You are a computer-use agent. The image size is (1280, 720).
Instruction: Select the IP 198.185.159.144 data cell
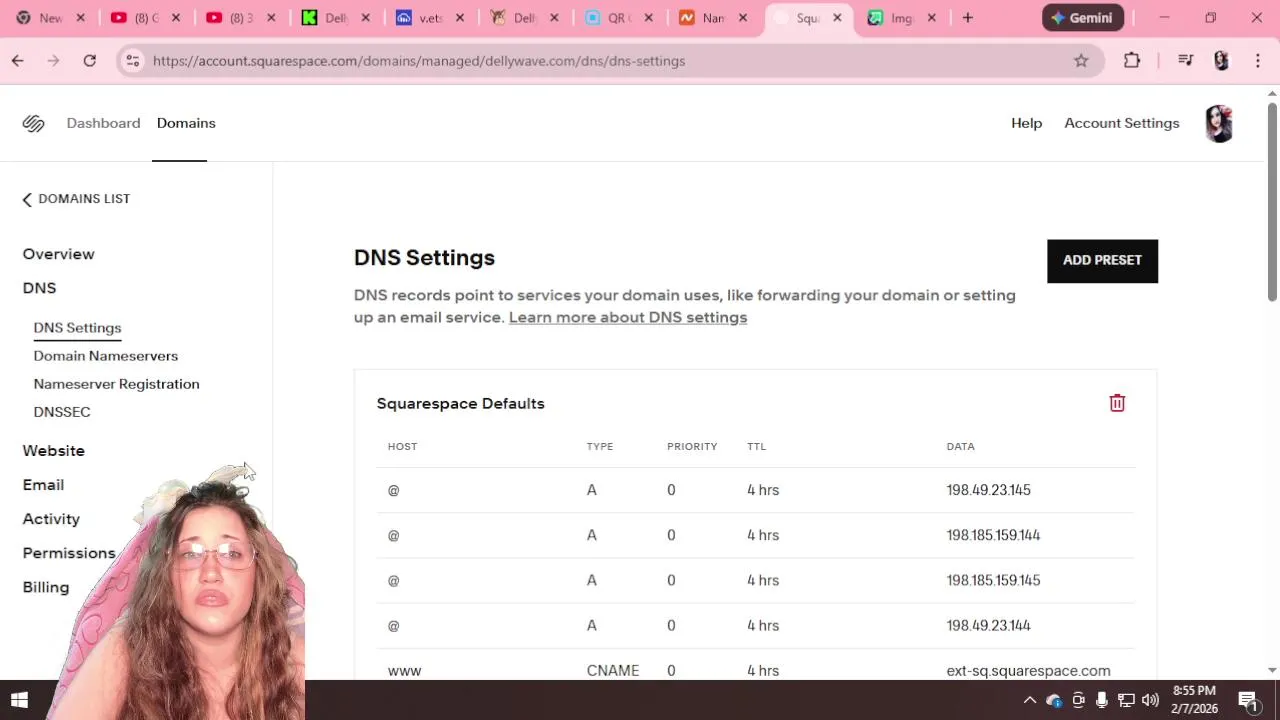pyautogui.click(x=993, y=535)
